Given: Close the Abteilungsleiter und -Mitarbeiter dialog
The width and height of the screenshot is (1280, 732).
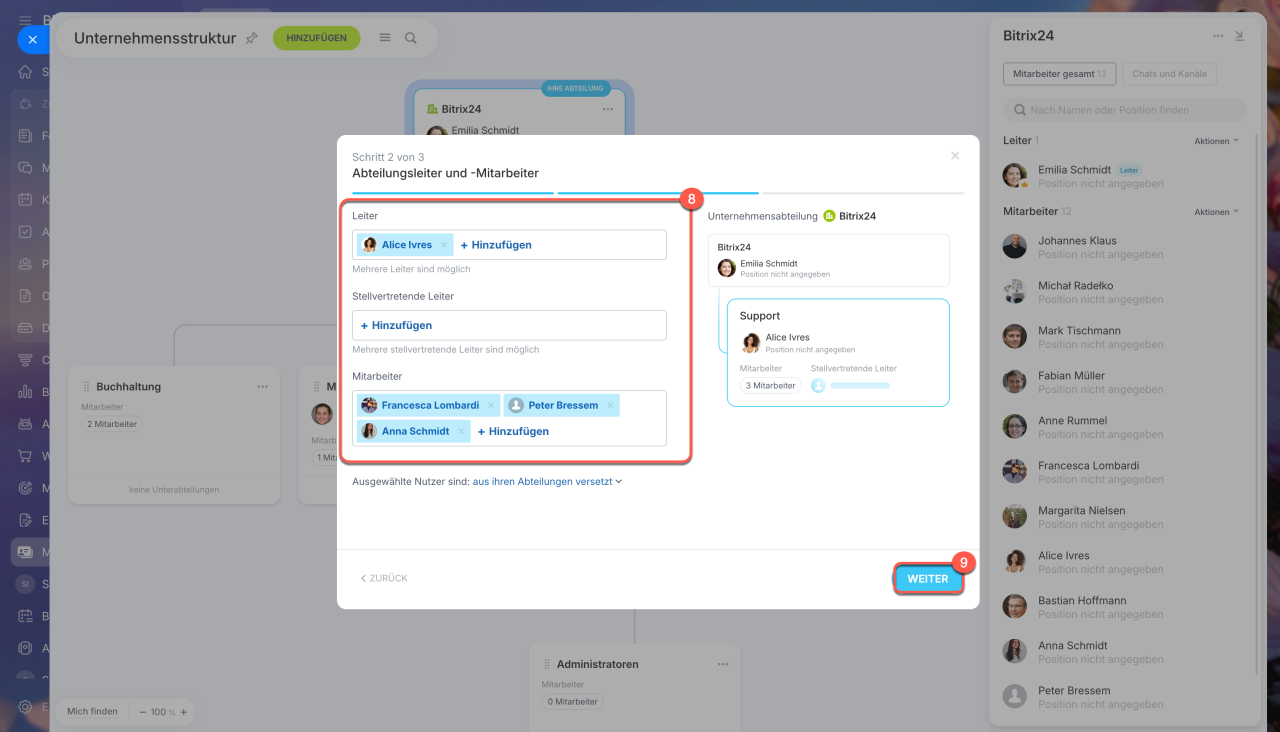Looking at the screenshot, I should click(x=955, y=156).
